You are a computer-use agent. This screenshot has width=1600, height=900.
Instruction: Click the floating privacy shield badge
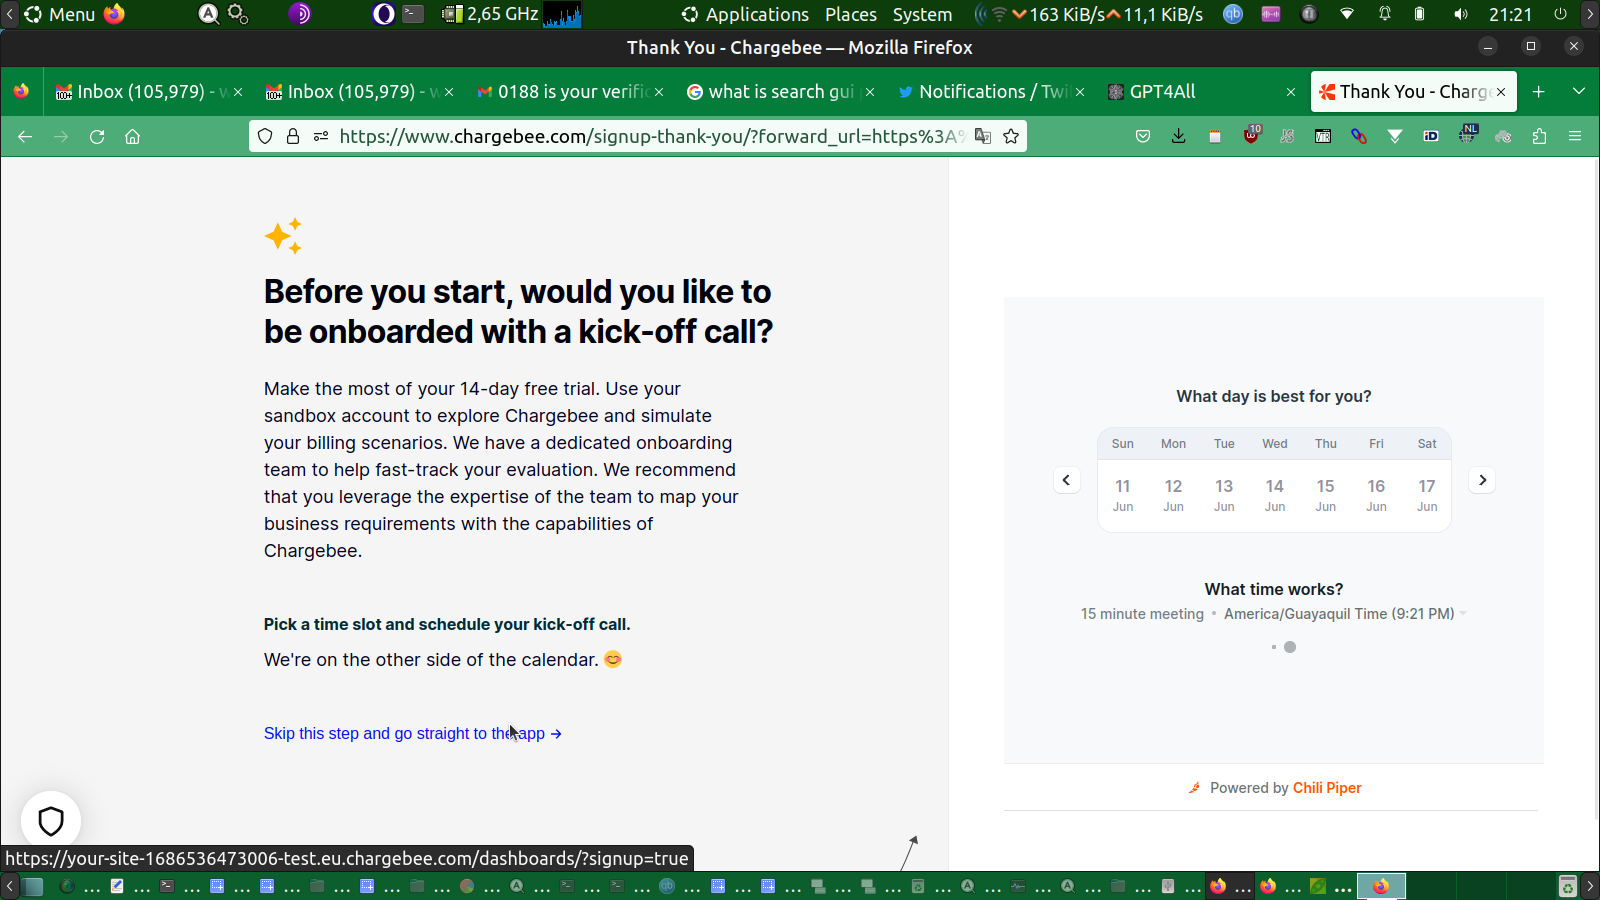point(51,821)
